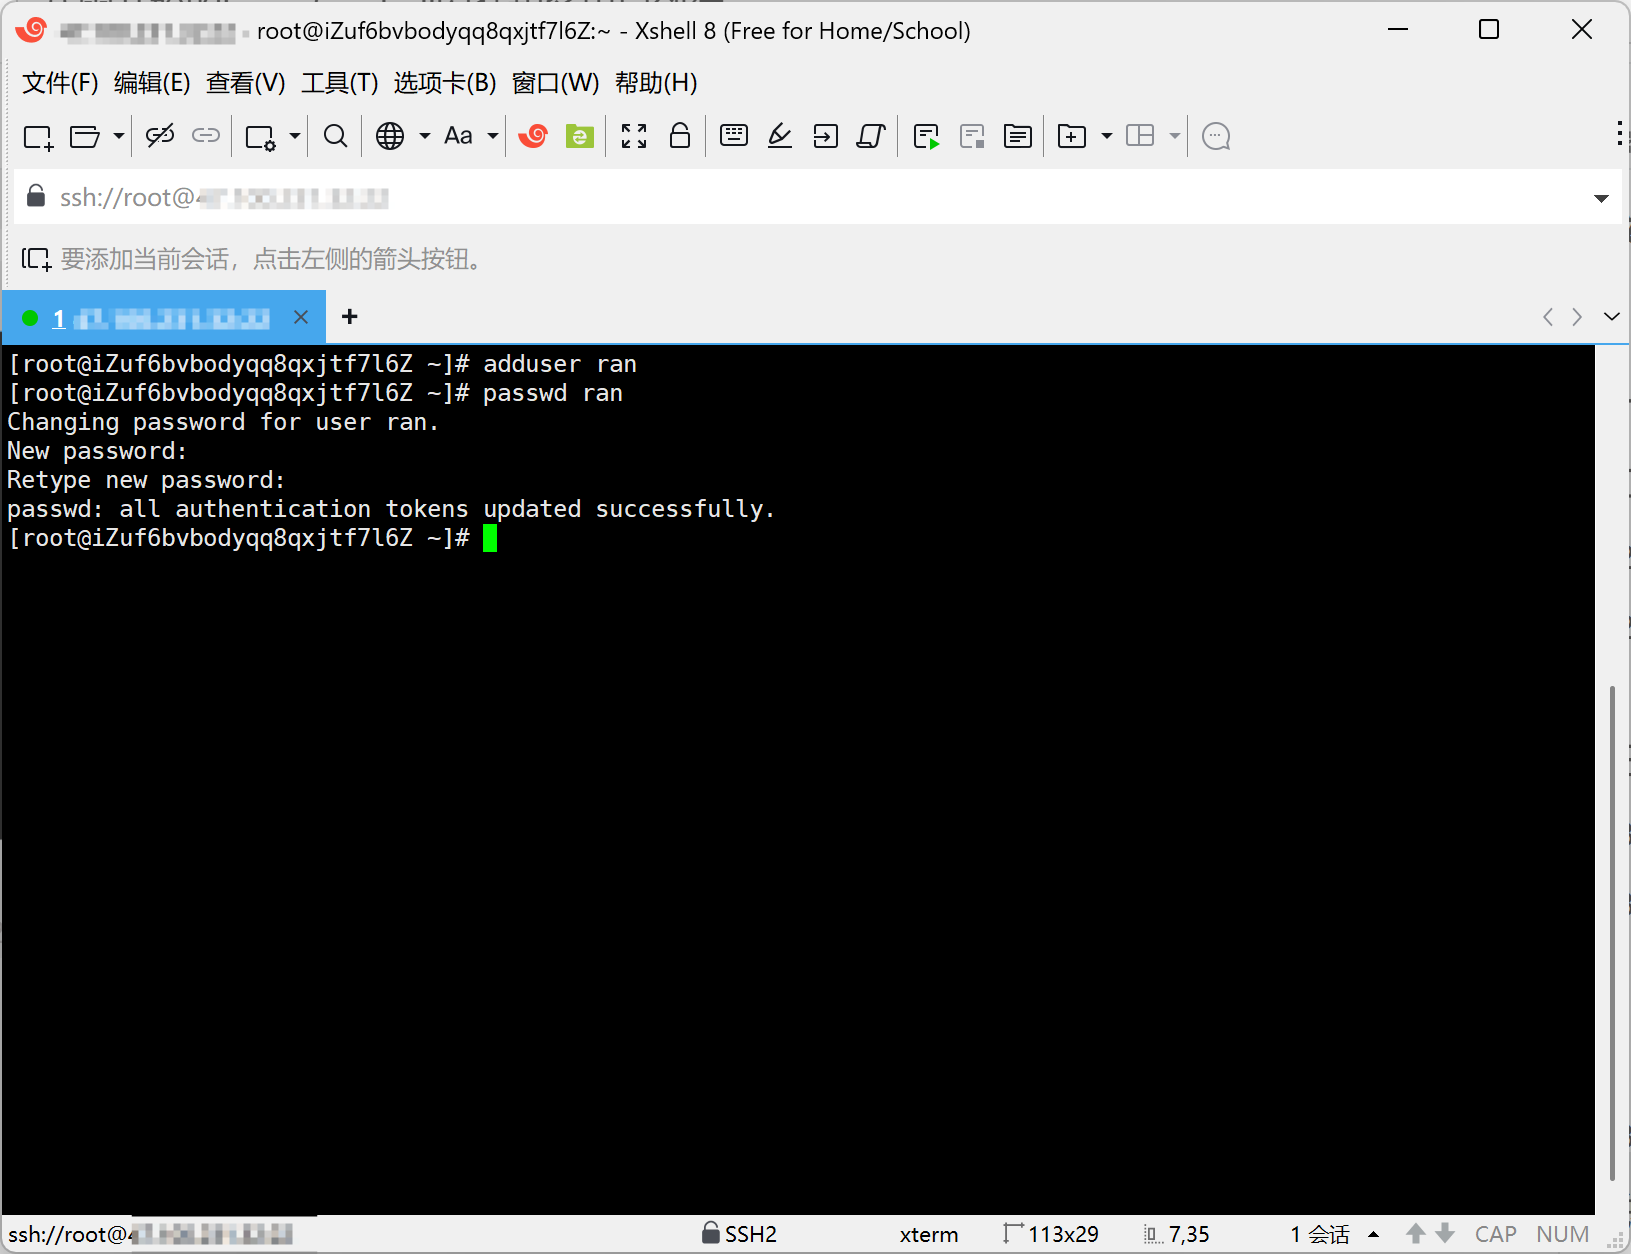Add a new tab group icon
Screen dimensions: 1631x1254
pos(1072,136)
